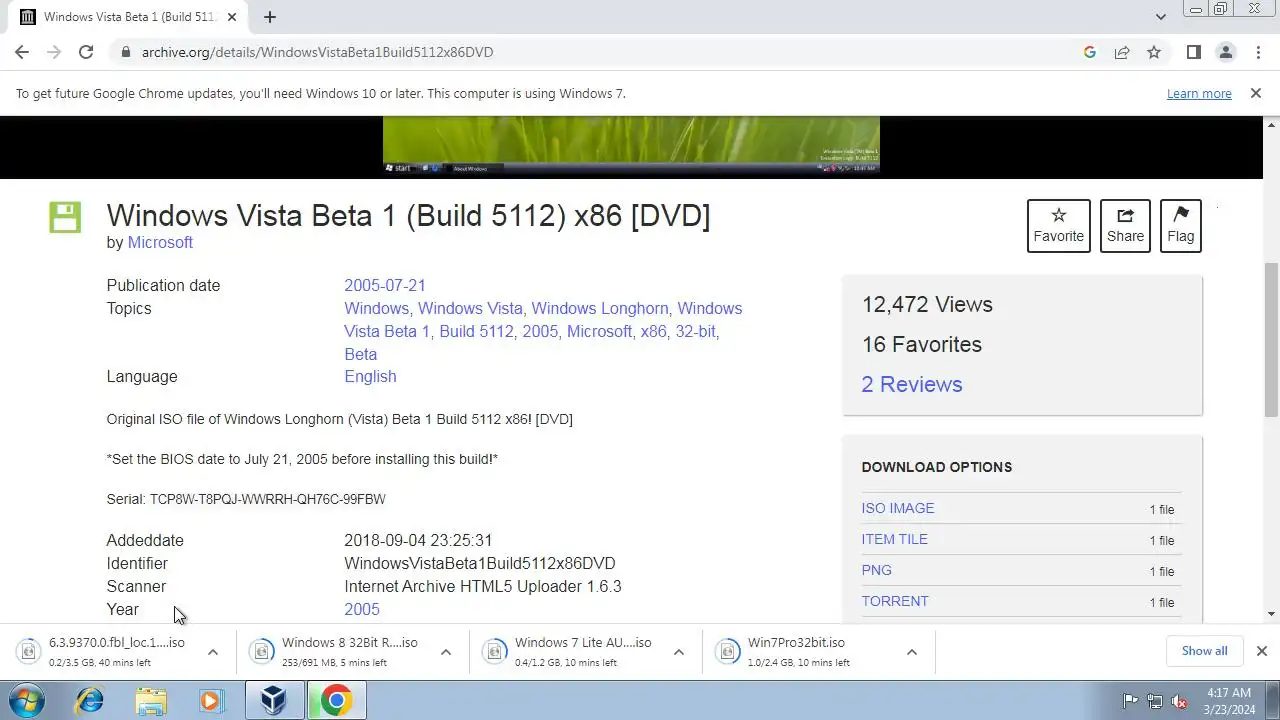Open the Microsoft author link

point(160,242)
